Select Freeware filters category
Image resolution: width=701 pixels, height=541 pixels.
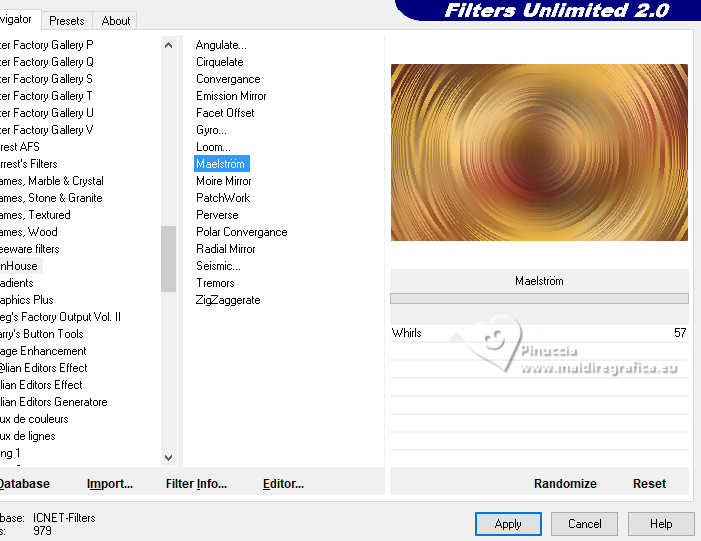(30, 249)
